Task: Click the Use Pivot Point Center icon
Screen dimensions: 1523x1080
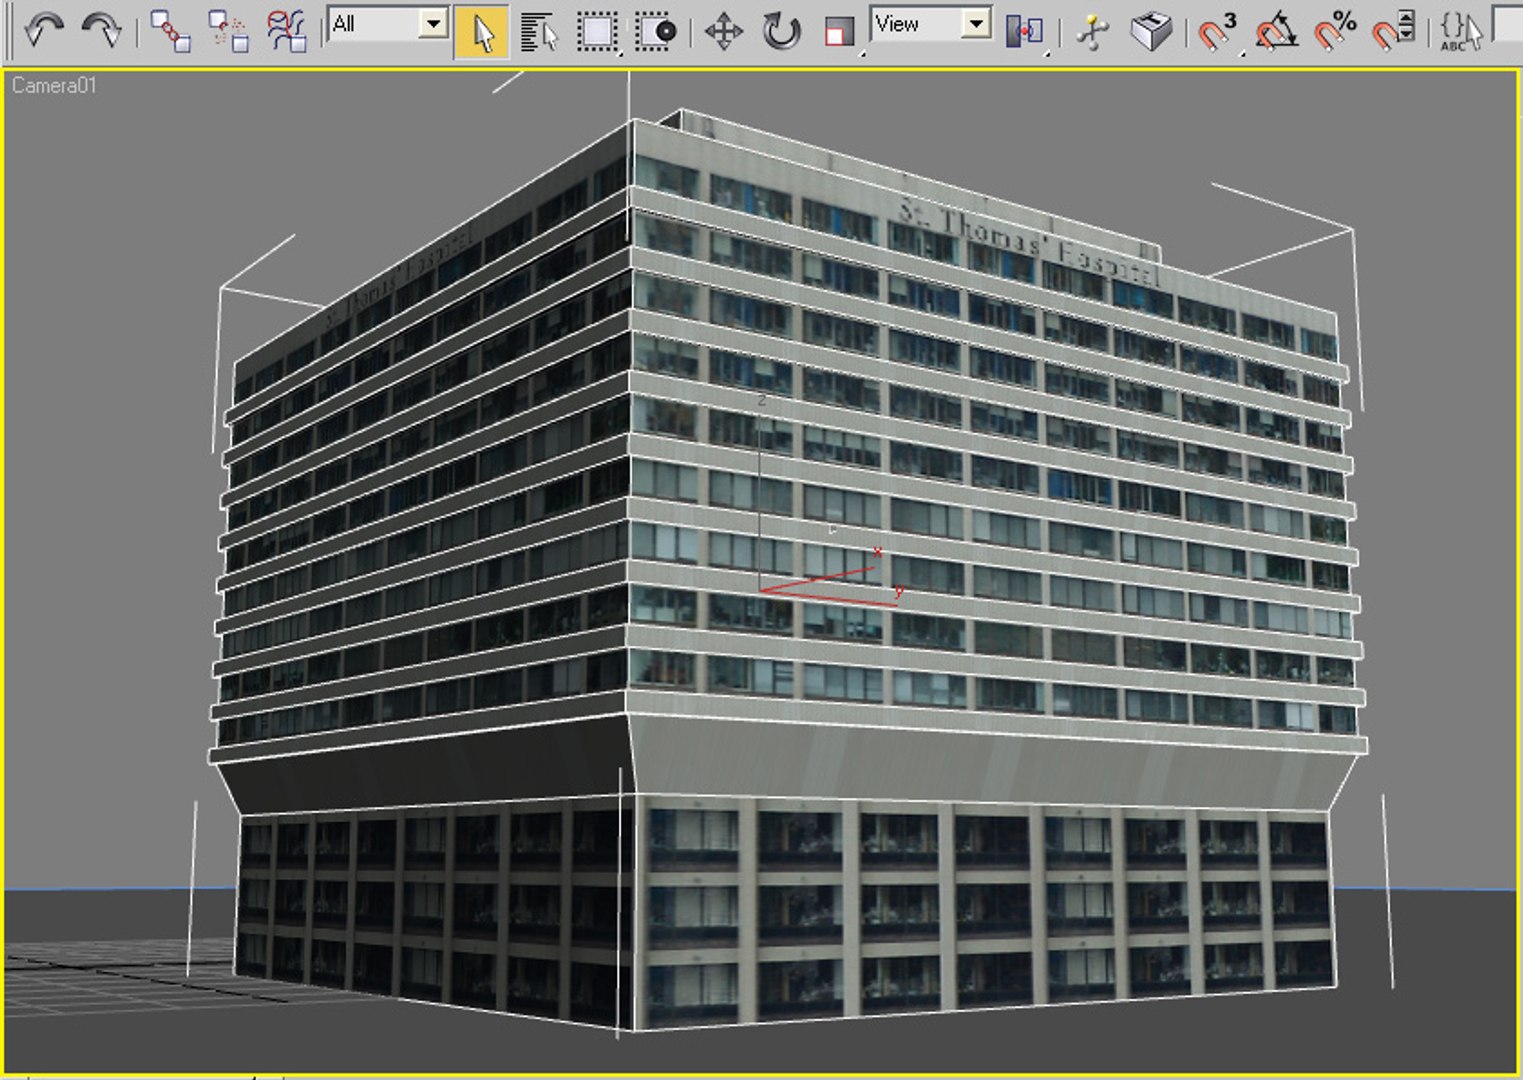Action: tap(1025, 32)
